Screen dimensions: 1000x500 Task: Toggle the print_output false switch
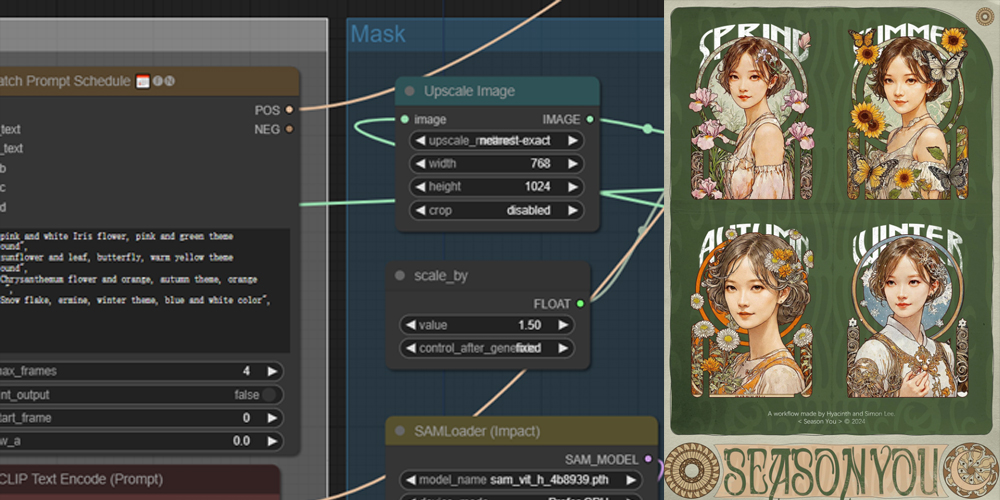tap(269, 395)
